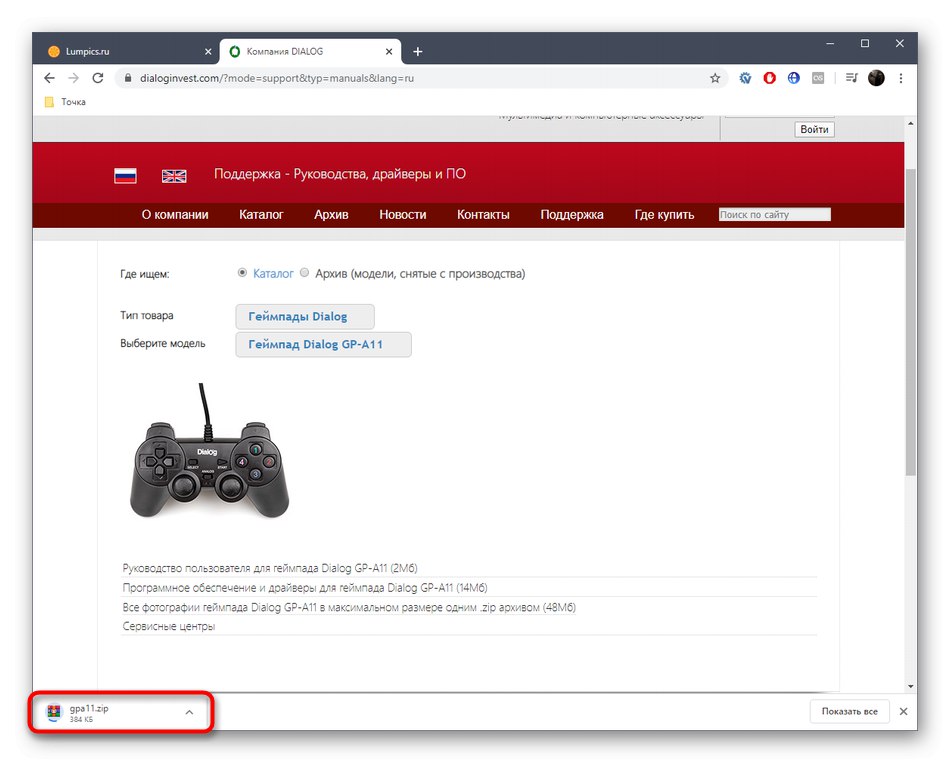
Task: Open Программное обеспечение и драйверы link
Action: (x=305, y=588)
